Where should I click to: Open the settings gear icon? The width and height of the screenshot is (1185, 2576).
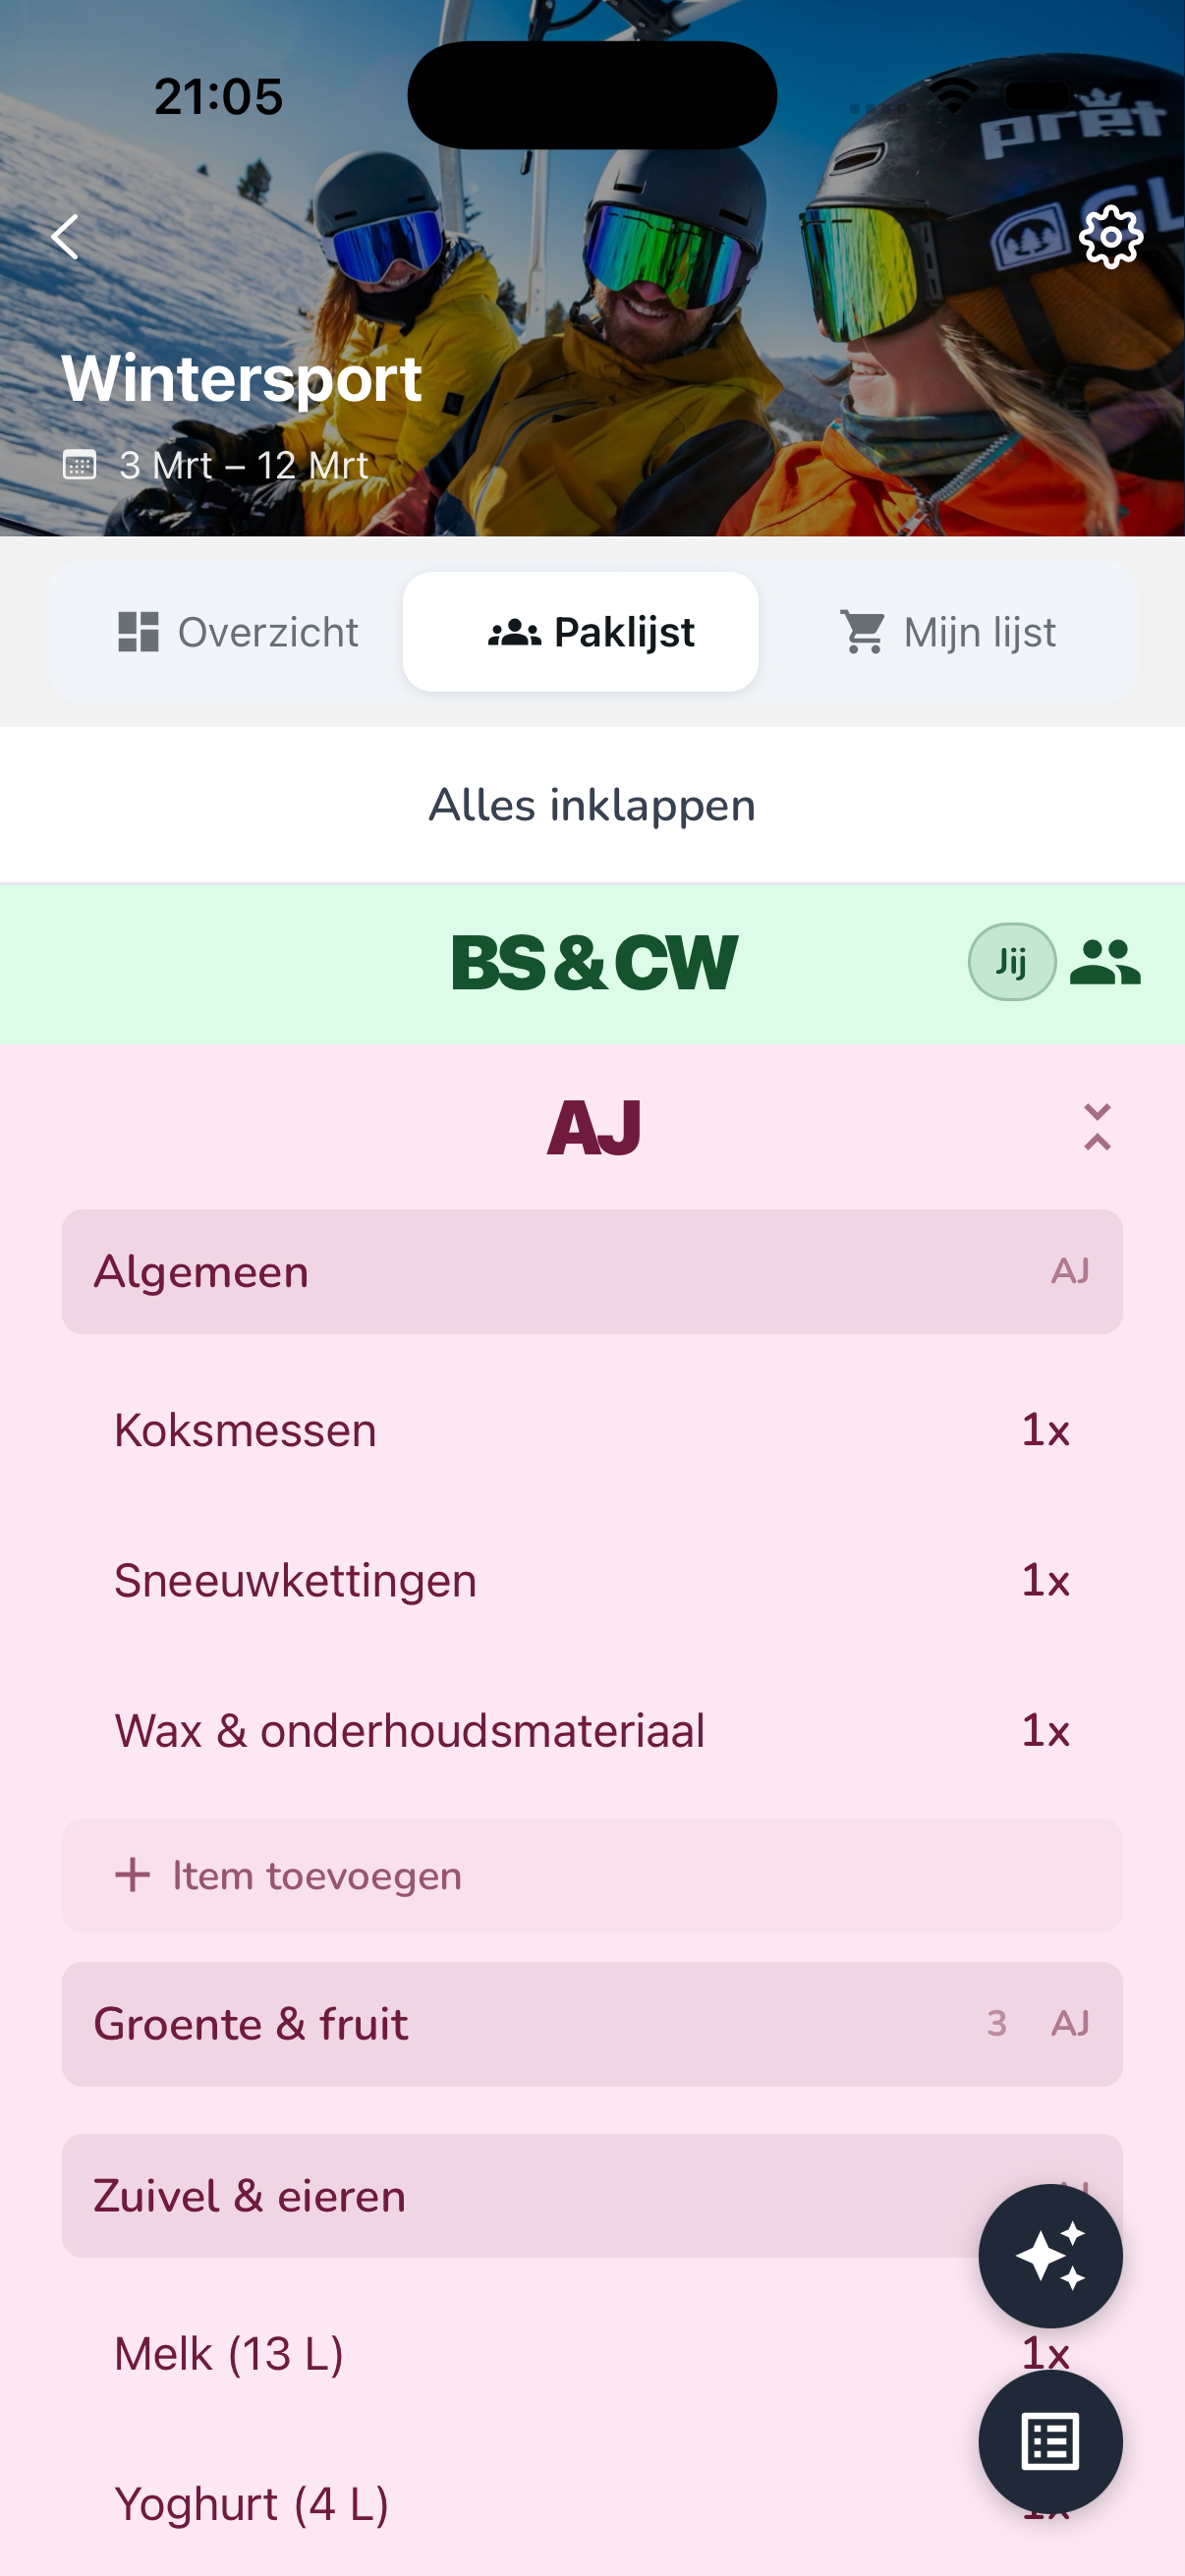1109,237
